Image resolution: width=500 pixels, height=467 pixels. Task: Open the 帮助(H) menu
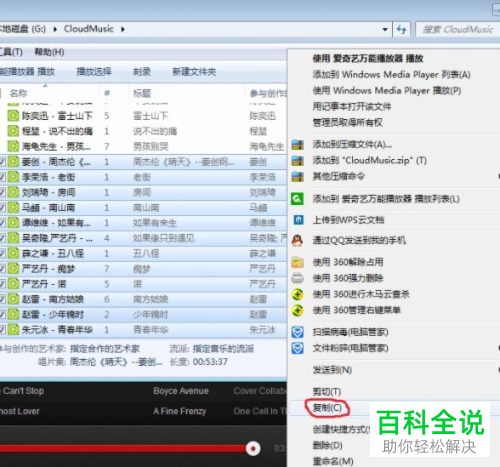point(49,52)
